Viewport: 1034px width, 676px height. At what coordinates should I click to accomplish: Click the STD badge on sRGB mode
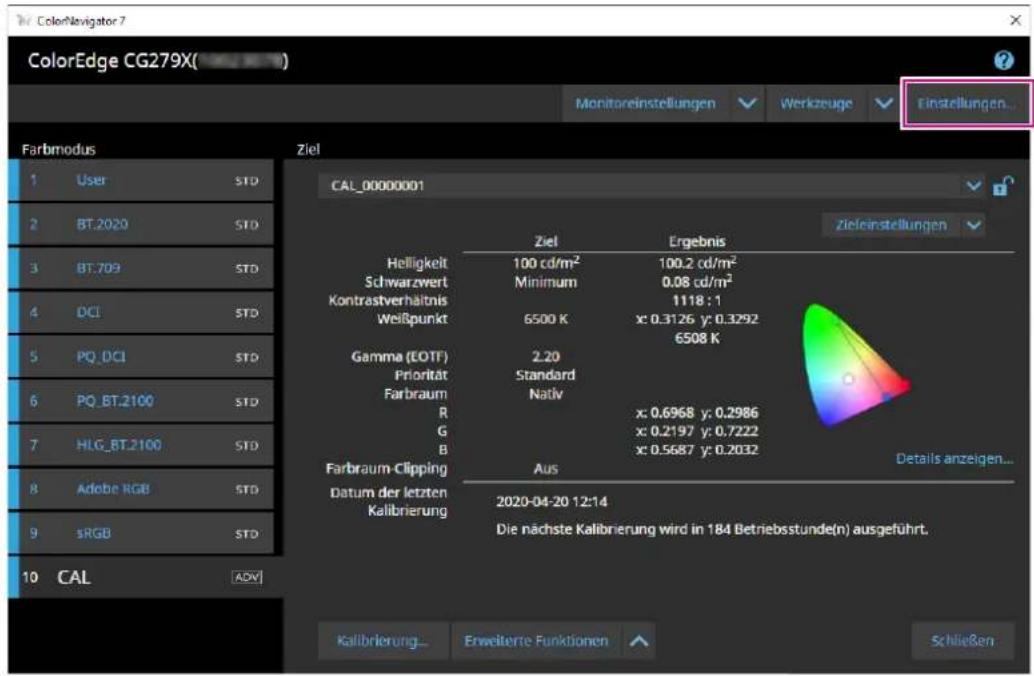coord(247,534)
